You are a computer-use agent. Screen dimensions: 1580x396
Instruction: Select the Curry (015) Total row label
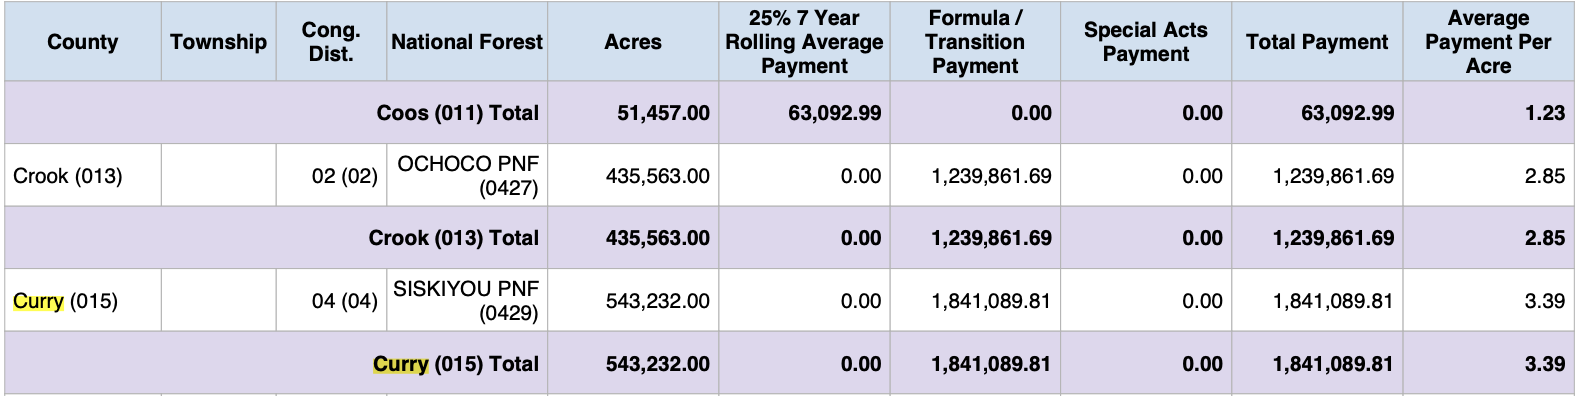point(456,364)
